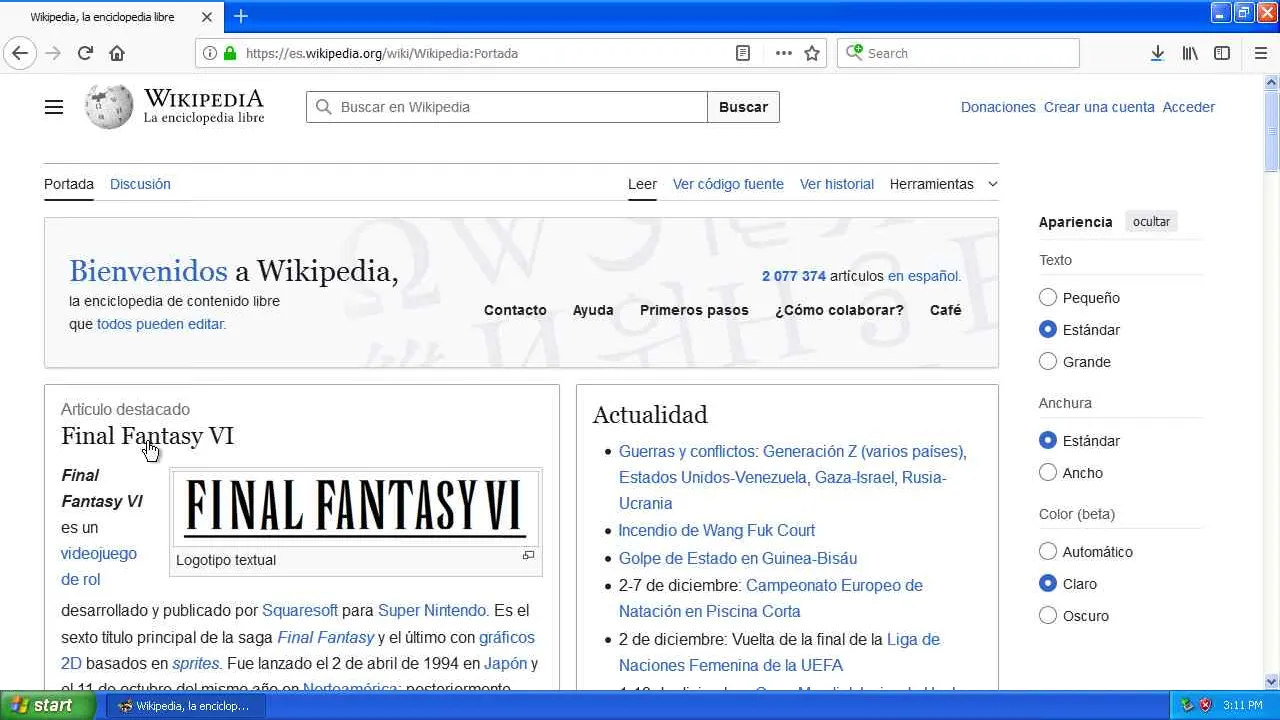1280x720 pixels.
Task: Select Ancho width option
Action: [1048, 472]
